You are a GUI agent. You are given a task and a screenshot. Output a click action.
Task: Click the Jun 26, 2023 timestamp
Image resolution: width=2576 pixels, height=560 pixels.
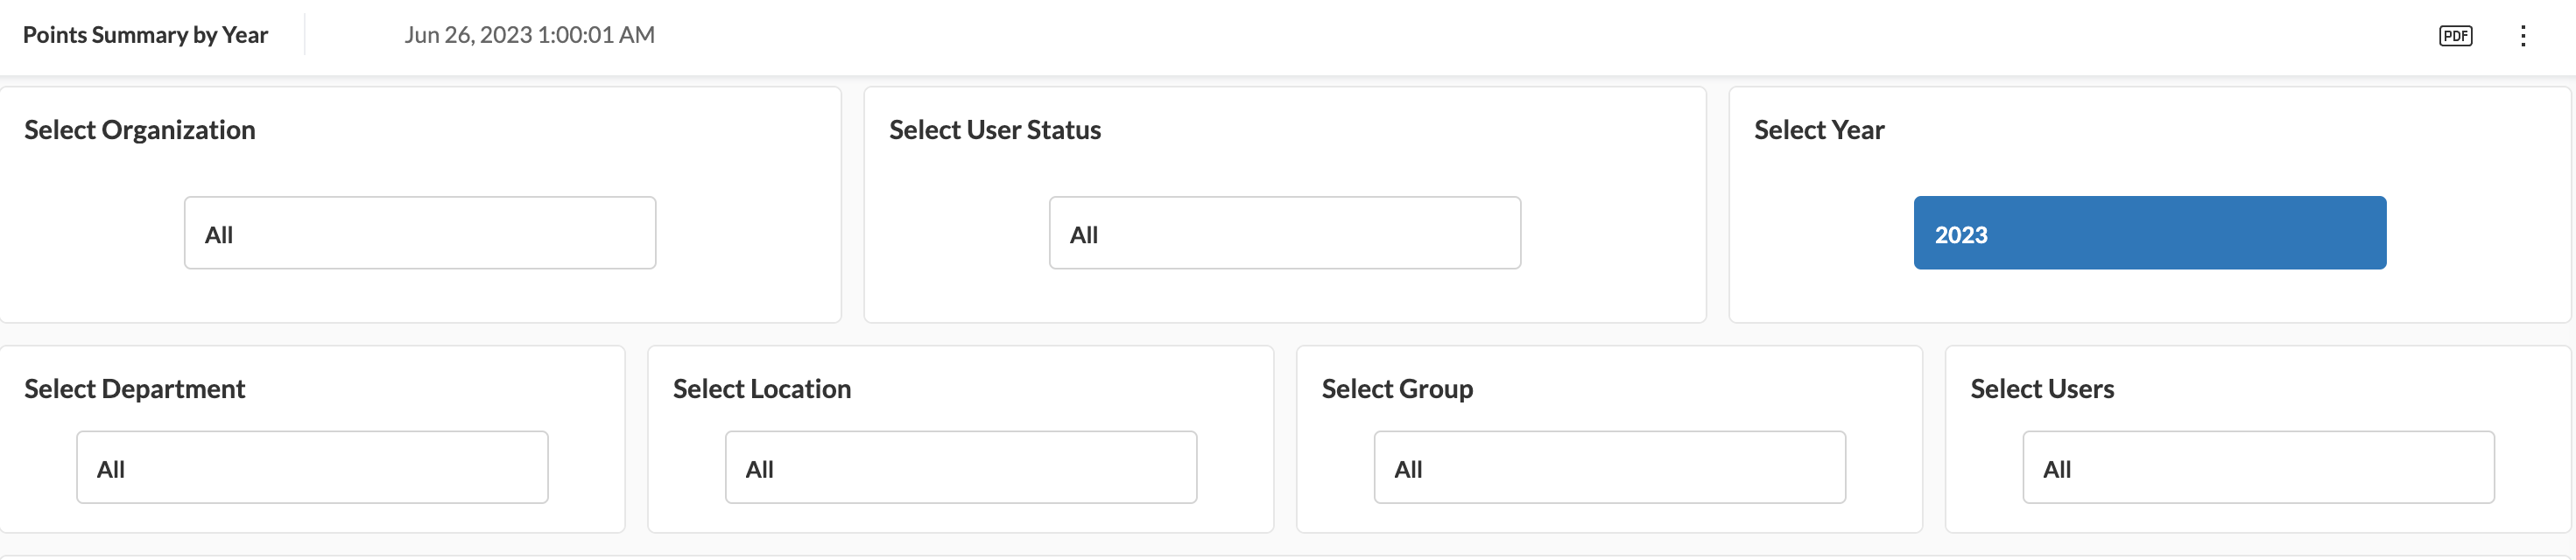point(529,35)
